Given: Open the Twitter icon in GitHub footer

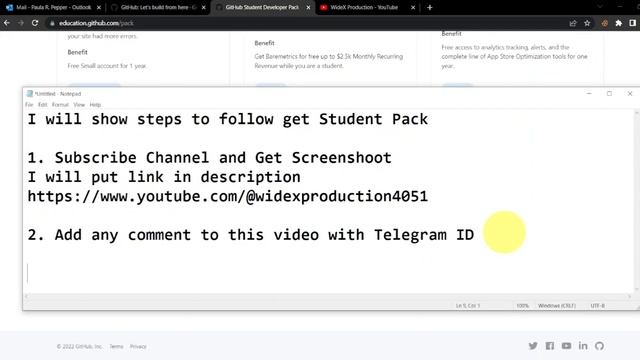Looking at the screenshot, I should 533,346.
